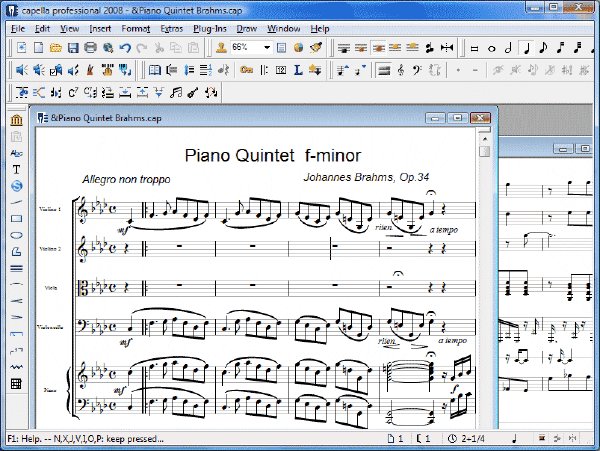Click the printer icon
Screen dimensions: 600x451
click(x=90, y=48)
